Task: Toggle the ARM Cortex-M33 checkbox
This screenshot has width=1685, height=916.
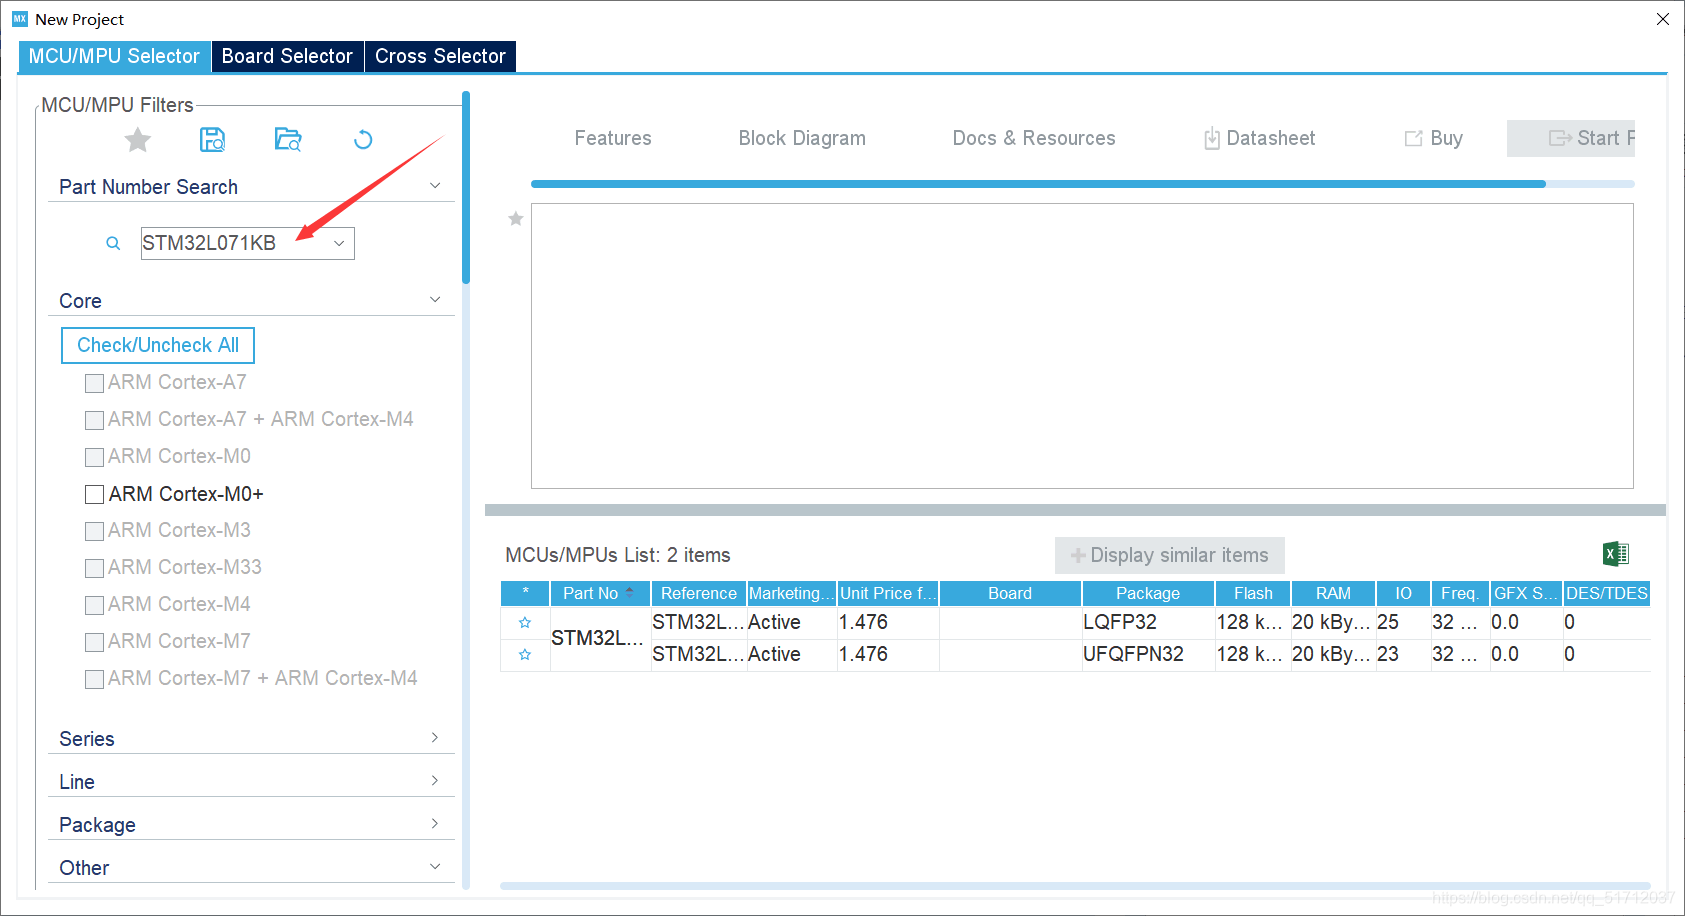Action: pos(95,568)
